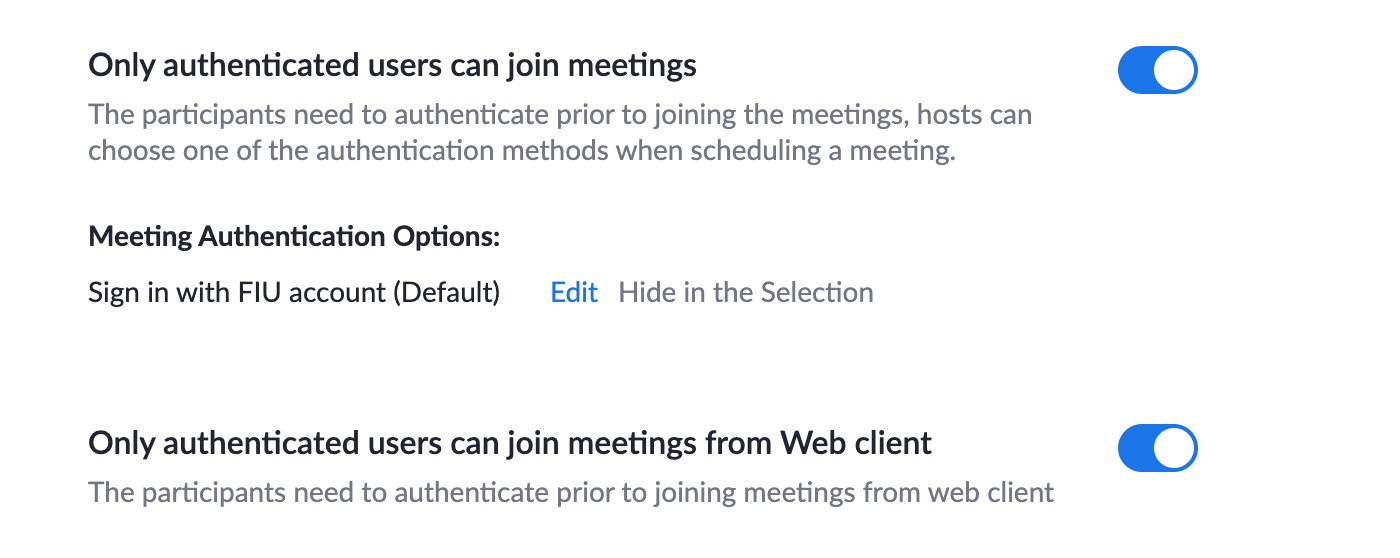Click the description about joining from web client

[571, 492]
